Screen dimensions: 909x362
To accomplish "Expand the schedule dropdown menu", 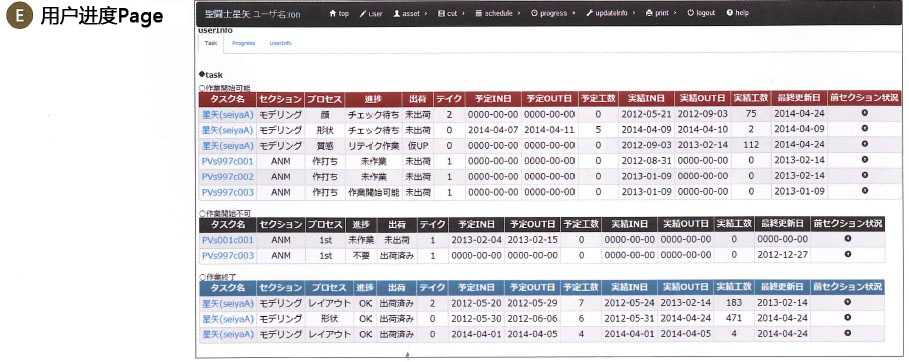I will point(498,13).
